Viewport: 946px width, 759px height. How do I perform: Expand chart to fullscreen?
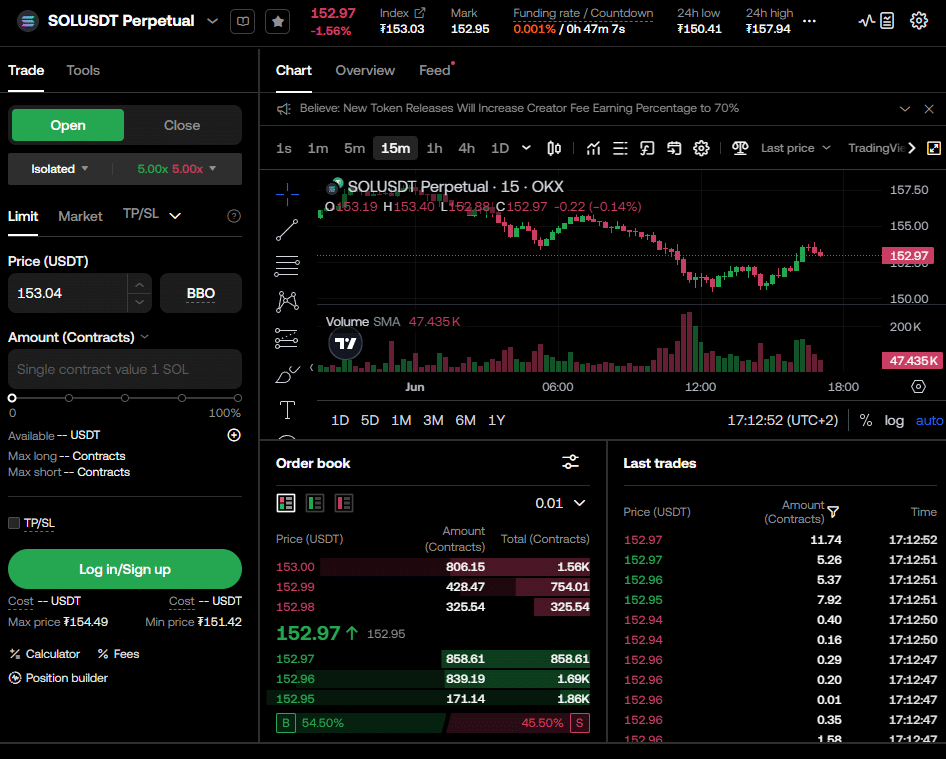click(933, 148)
